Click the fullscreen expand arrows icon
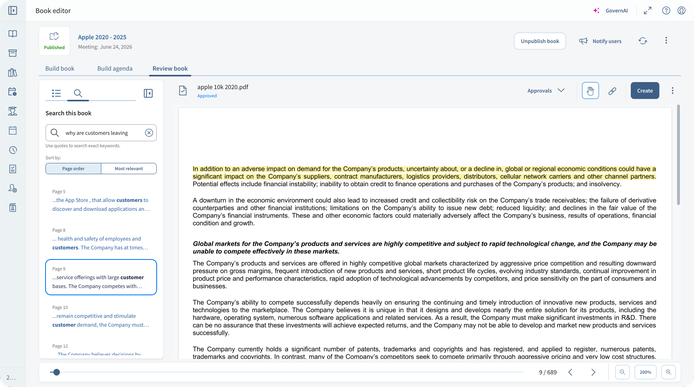This screenshot has width=694, height=387. pyautogui.click(x=648, y=11)
